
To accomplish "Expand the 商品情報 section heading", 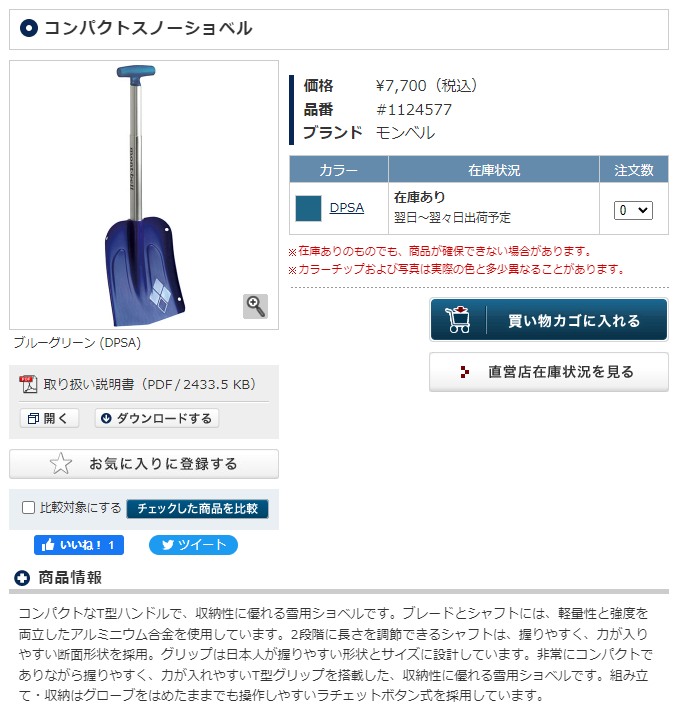I will pyautogui.click(x=70, y=578).
